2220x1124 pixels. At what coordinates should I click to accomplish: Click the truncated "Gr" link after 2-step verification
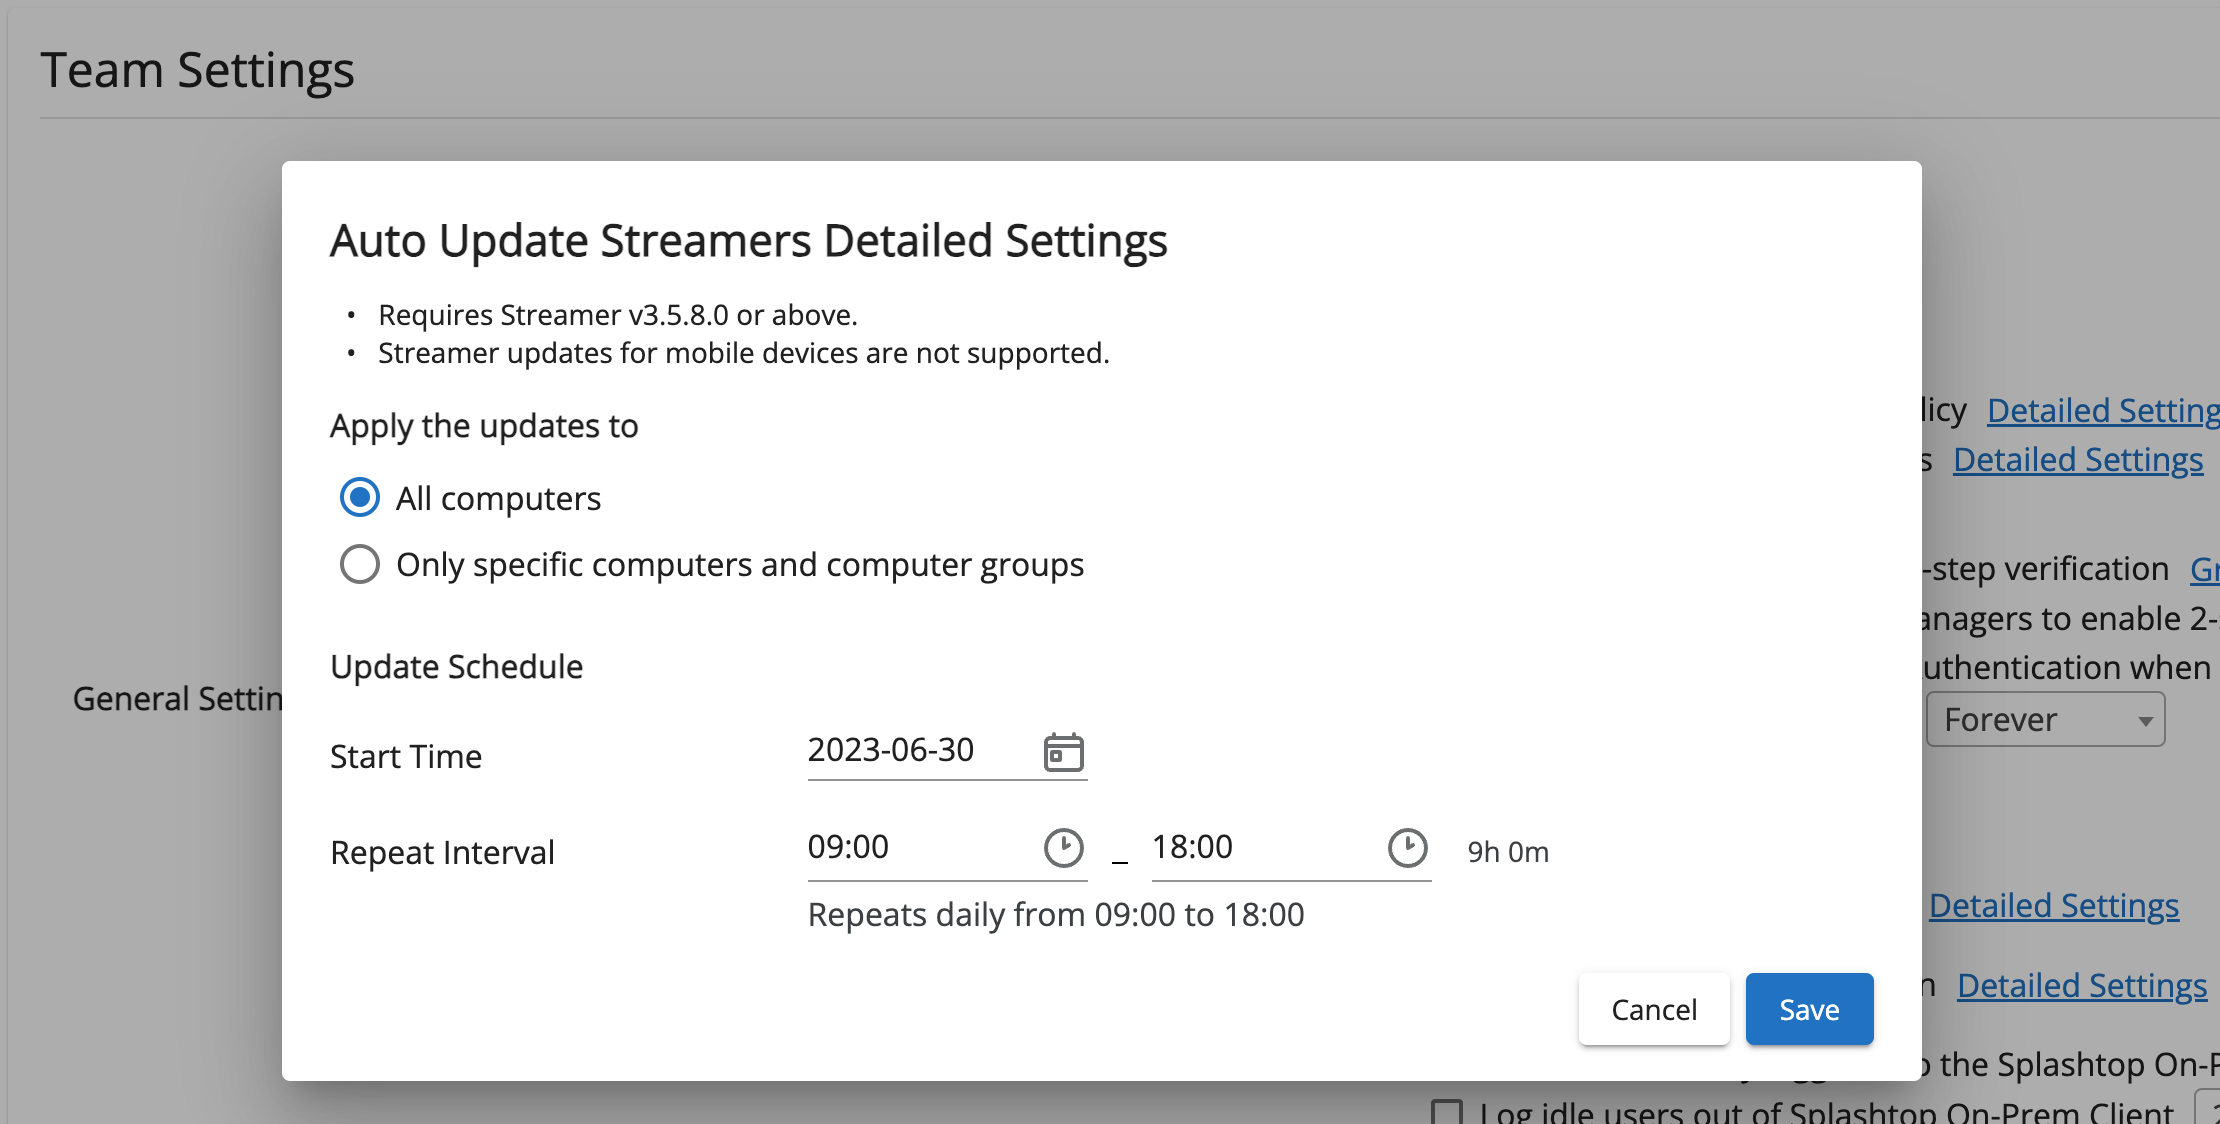[x=2206, y=568]
